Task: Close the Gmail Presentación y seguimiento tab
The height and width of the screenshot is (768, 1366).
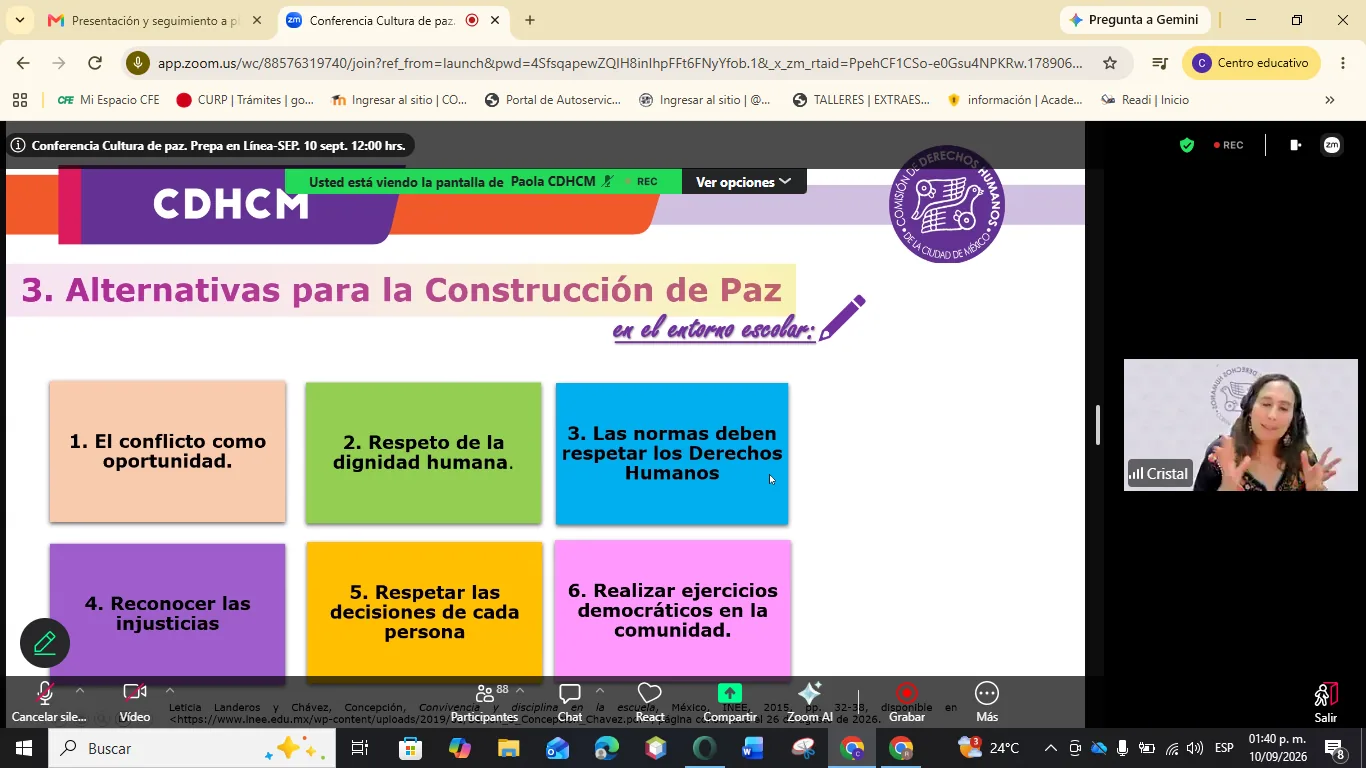Action: pos(257,20)
